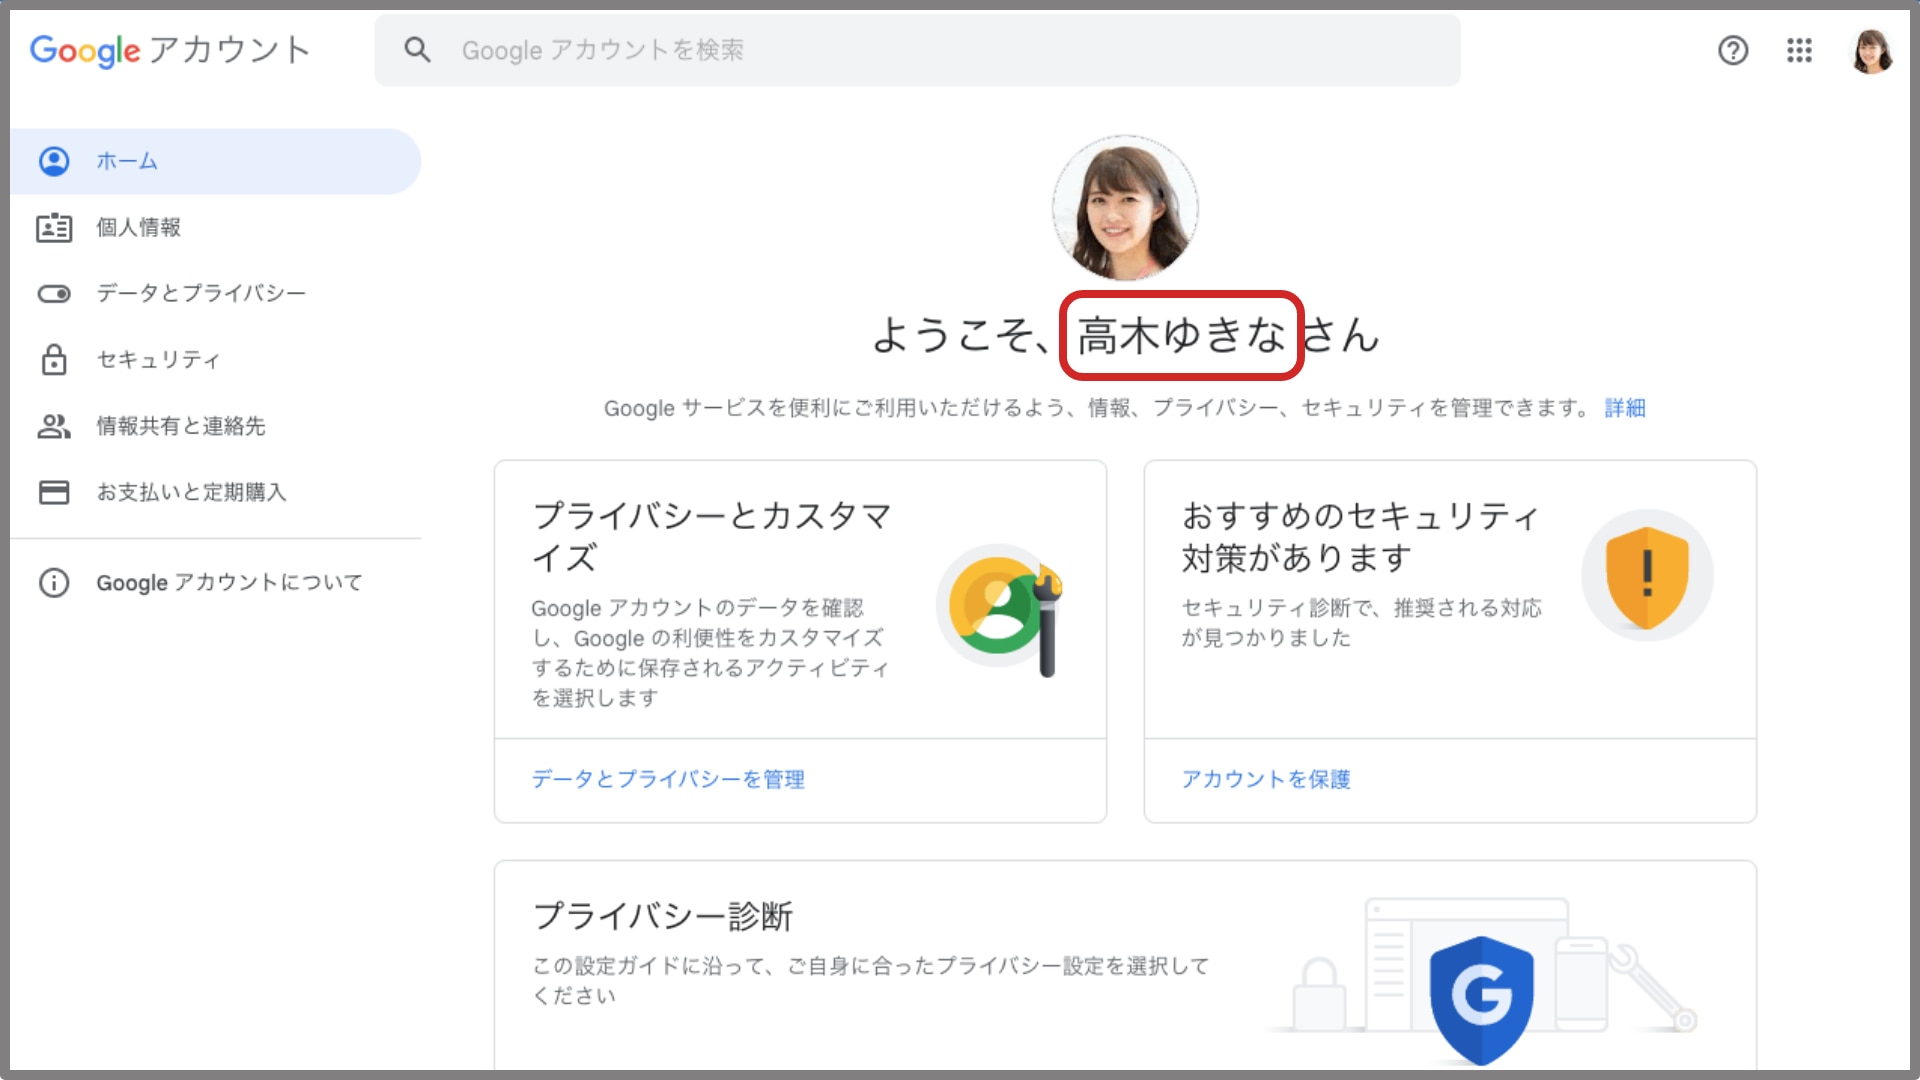Open Google アカウントについて in the sidebar
This screenshot has height=1080, width=1920.
(x=215, y=582)
